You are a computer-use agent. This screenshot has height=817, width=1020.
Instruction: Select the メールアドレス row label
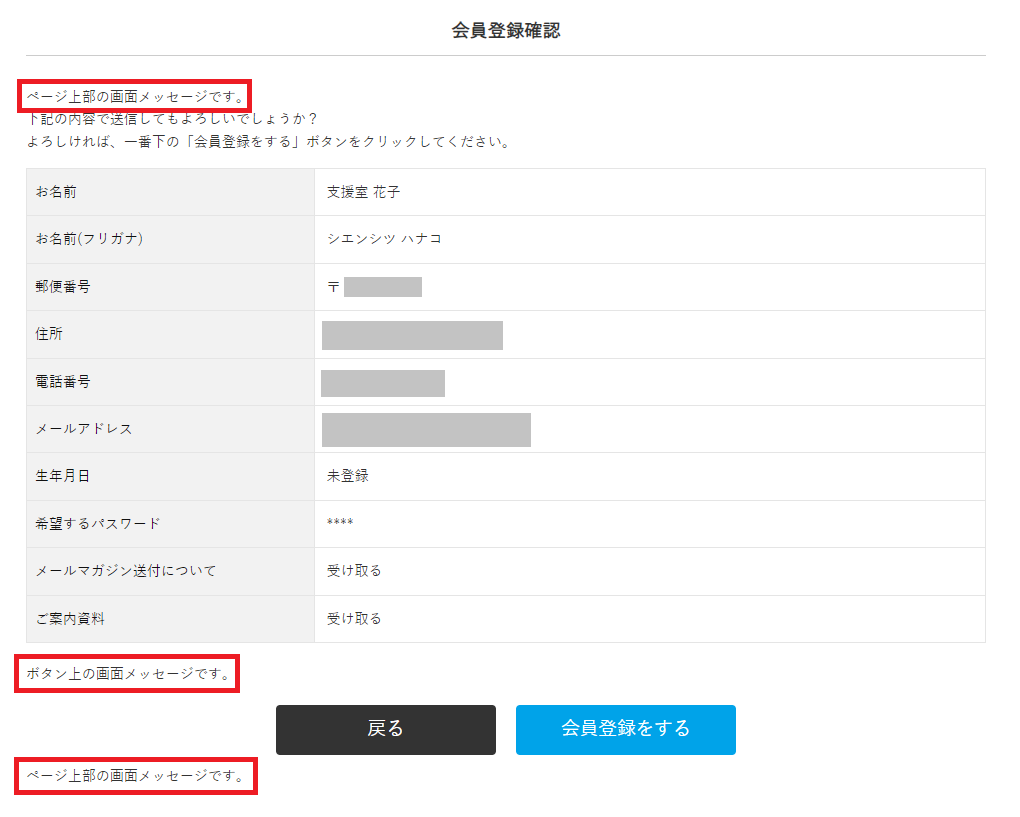point(84,429)
